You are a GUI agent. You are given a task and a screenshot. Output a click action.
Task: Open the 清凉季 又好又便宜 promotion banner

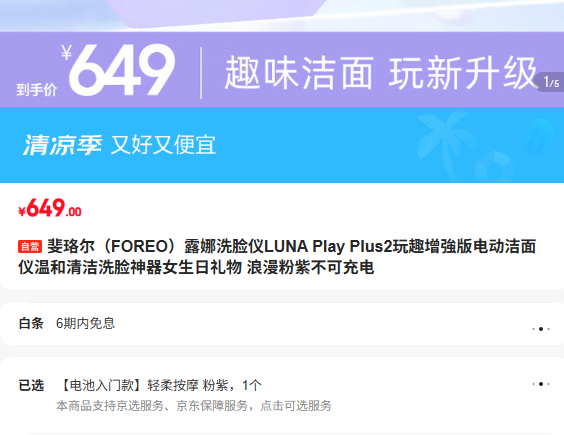[x=282, y=145]
